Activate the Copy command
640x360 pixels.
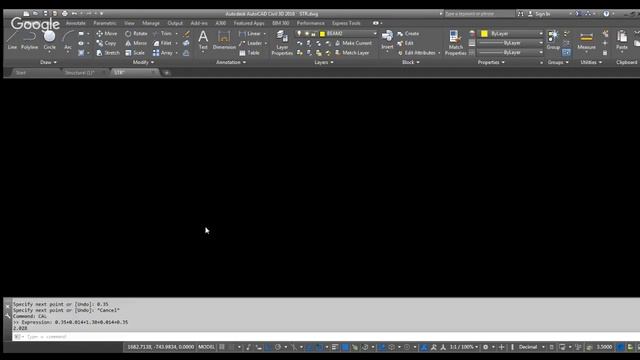click(x=107, y=43)
